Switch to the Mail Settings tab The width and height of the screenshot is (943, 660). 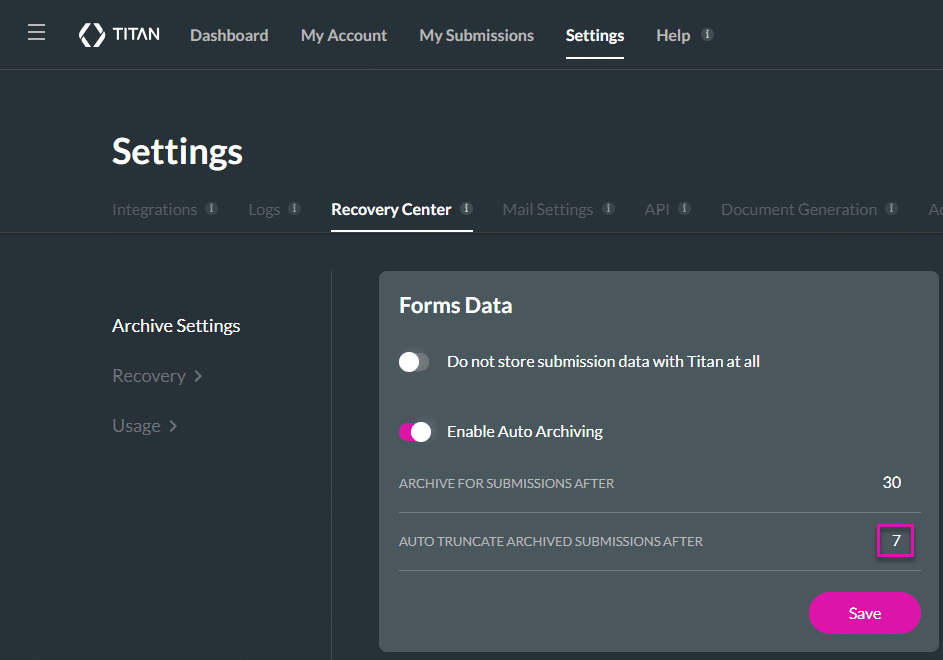[x=547, y=209]
